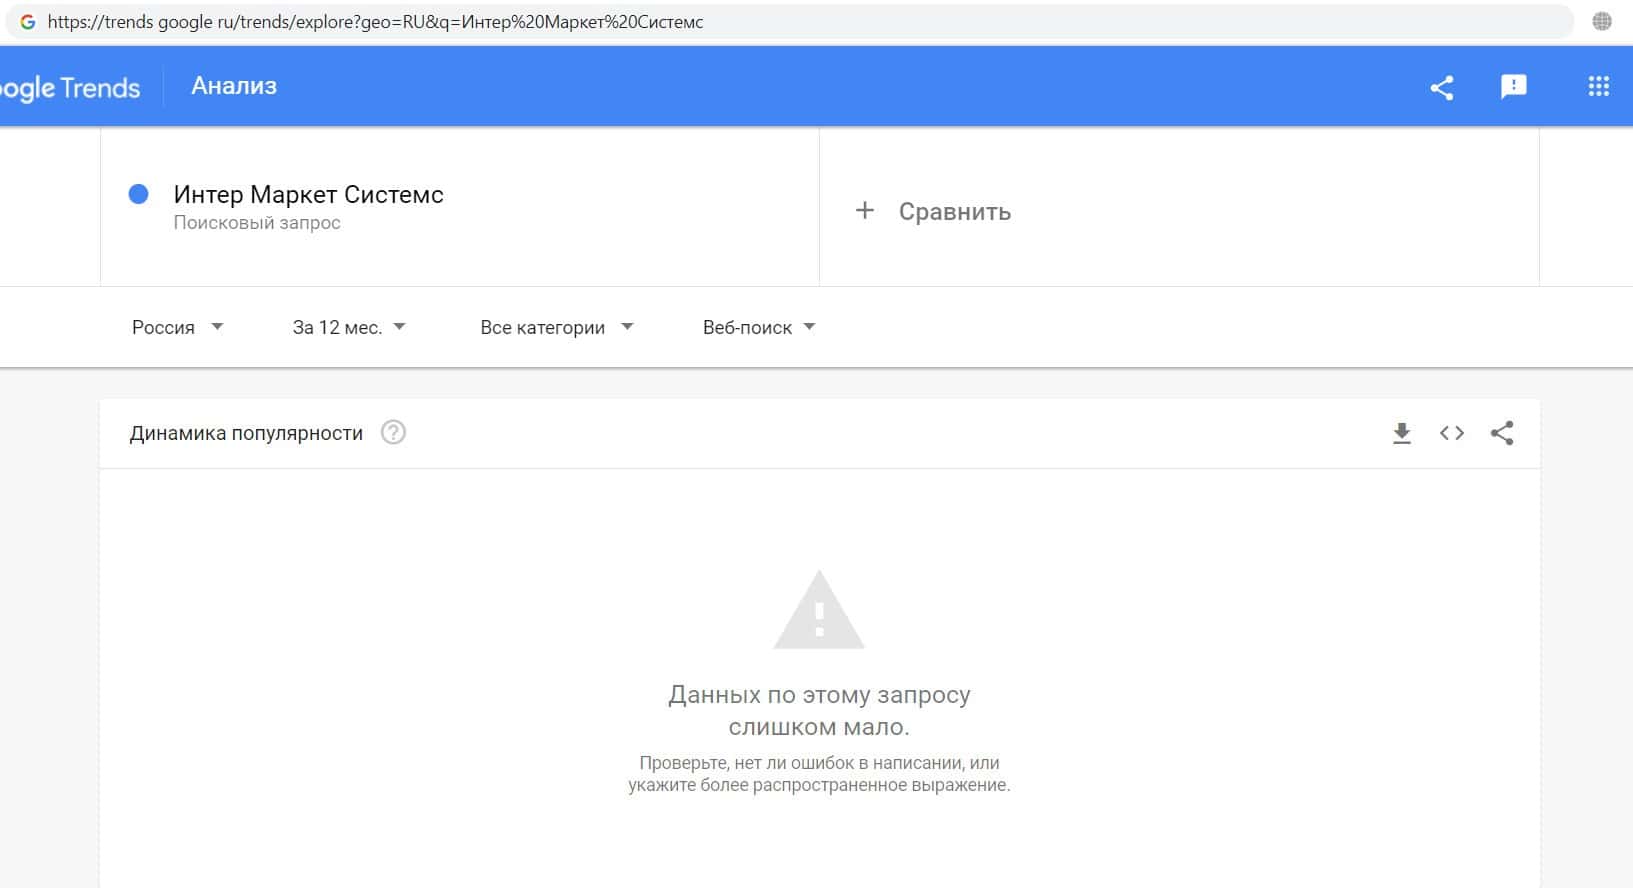Open the feedback icon in the header
The width and height of the screenshot is (1633, 888).
click(x=1514, y=87)
